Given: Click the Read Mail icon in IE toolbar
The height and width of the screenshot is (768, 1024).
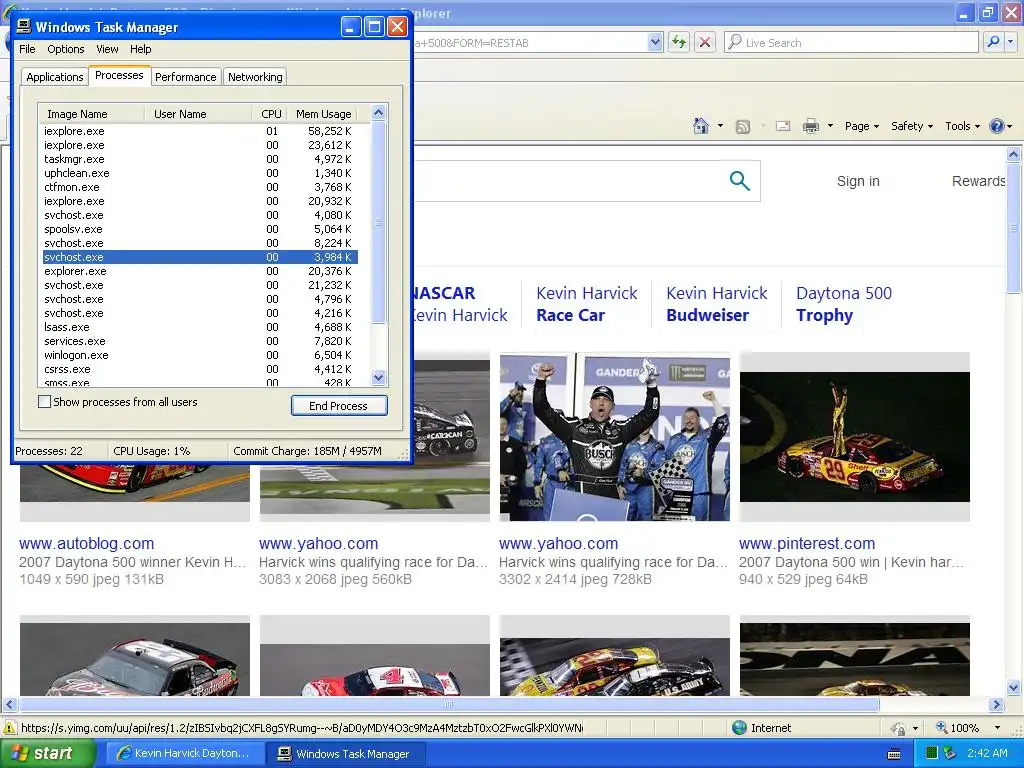Looking at the screenshot, I should pos(782,126).
